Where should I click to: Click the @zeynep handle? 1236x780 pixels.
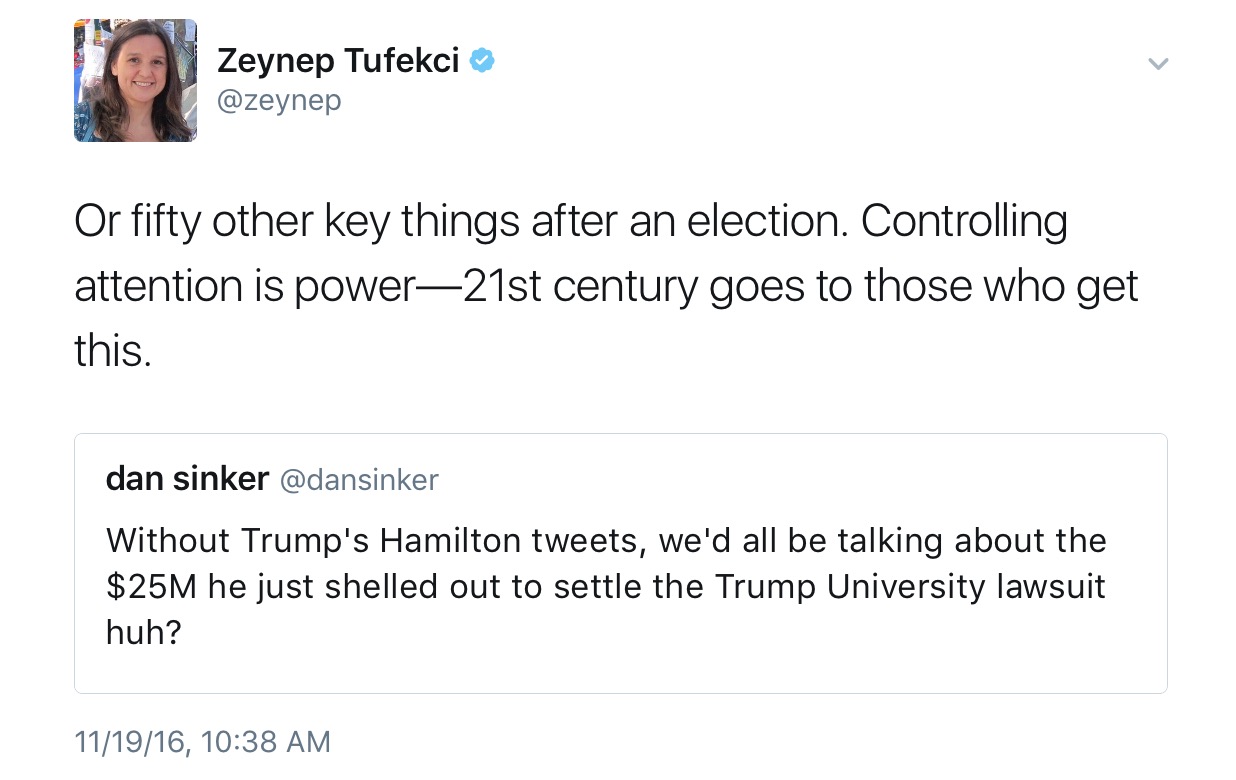coord(279,100)
